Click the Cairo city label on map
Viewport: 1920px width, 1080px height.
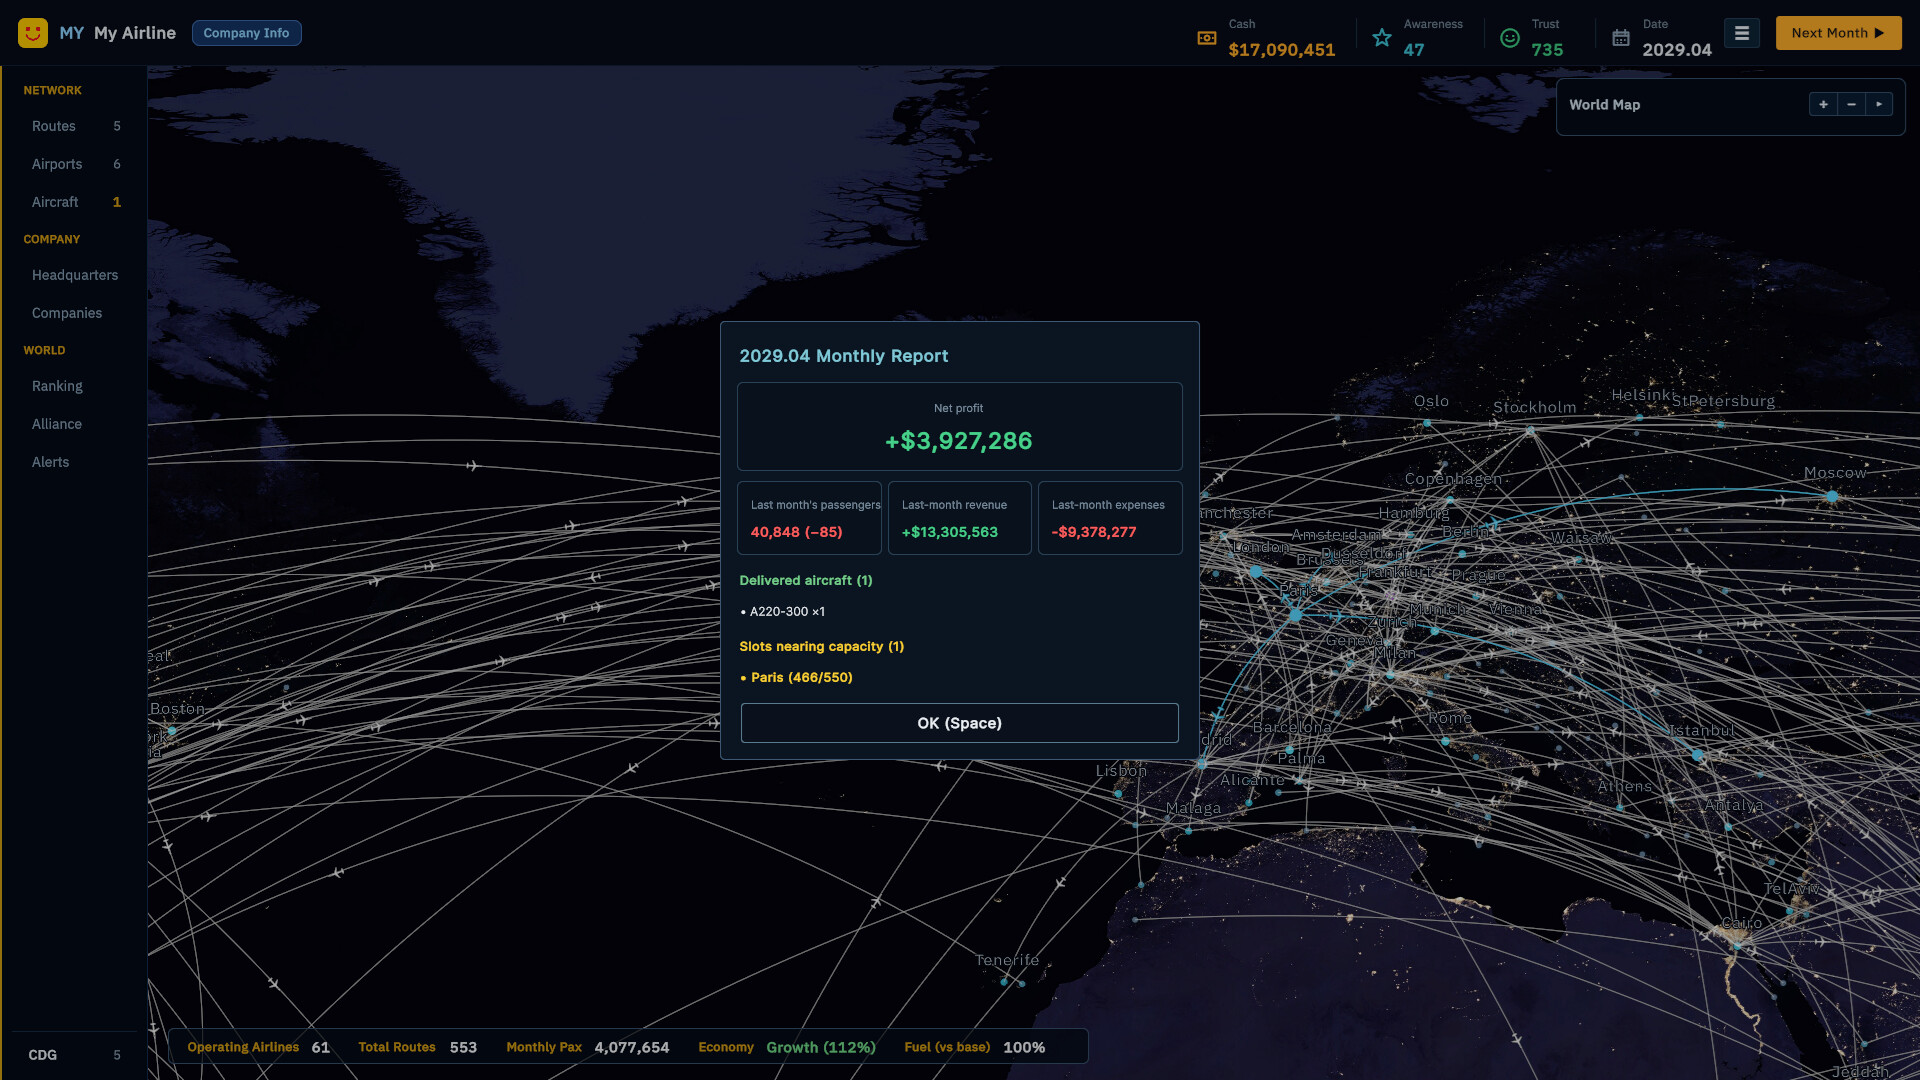[1741, 923]
